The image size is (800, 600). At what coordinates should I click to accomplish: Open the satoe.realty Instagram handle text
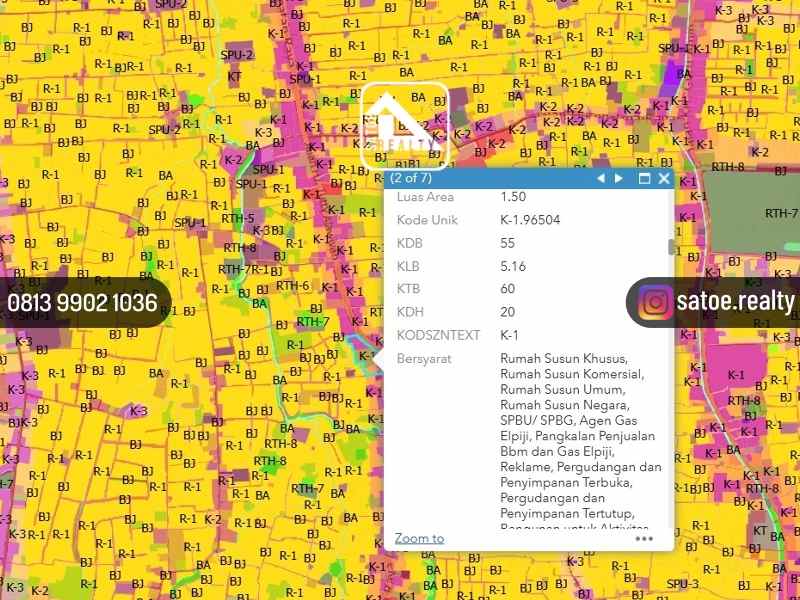pos(734,302)
